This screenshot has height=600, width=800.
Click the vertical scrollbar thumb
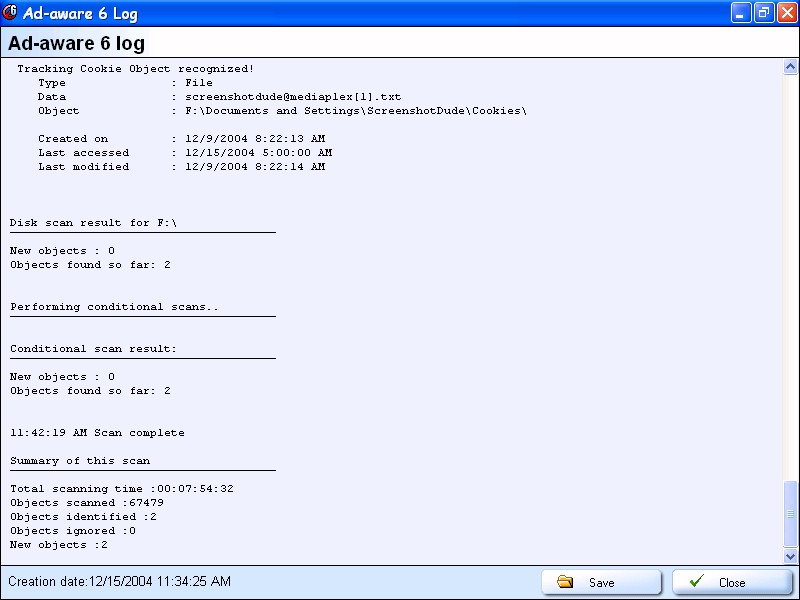pos(790,514)
